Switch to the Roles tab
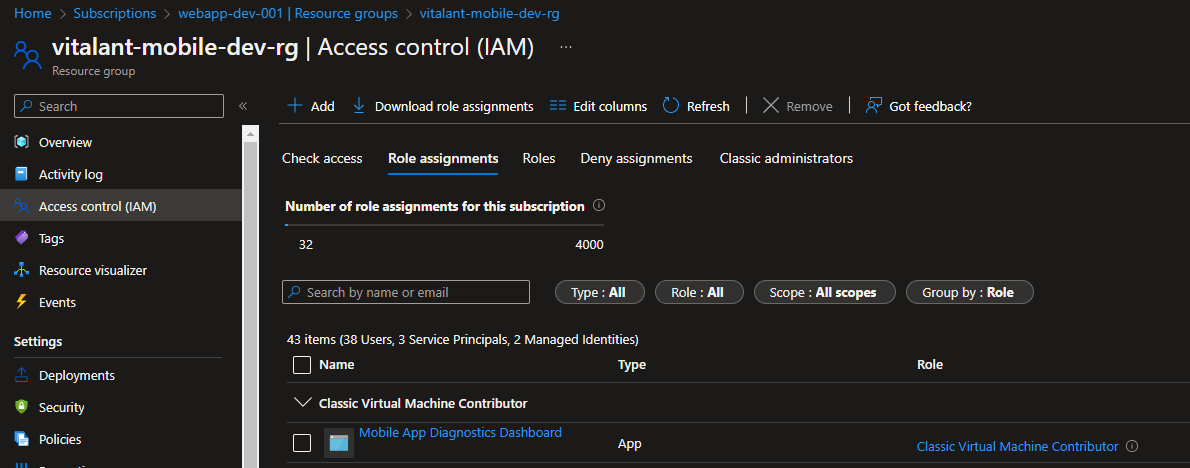1190x468 pixels. [539, 159]
